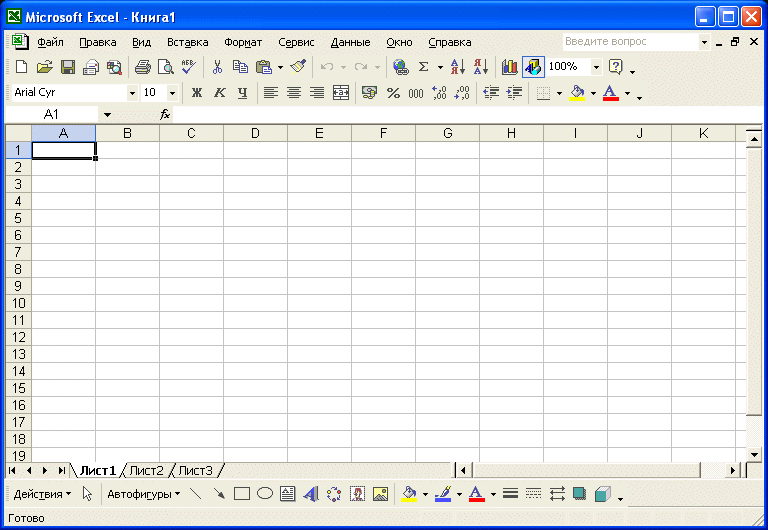Viewport: 768px width, 530px height.
Task: Decrease decimal places
Action: (462, 93)
